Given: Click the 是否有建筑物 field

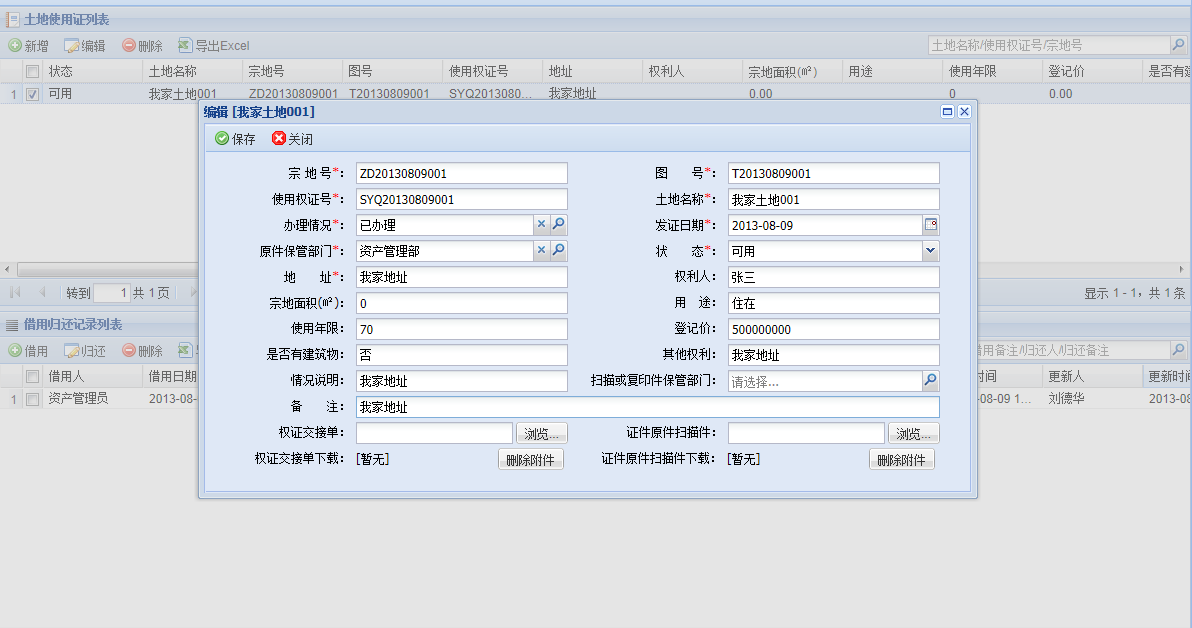Looking at the screenshot, I should 461,354.
